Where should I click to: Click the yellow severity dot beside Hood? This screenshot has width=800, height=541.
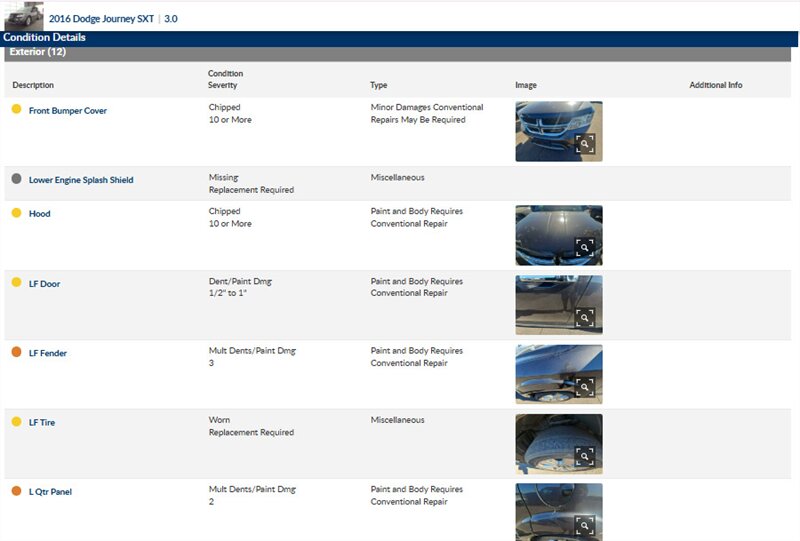[16, 212]
